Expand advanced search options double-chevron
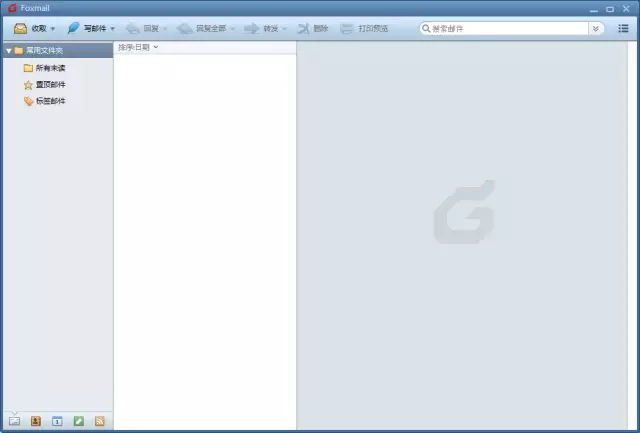 tap(596, 29)
